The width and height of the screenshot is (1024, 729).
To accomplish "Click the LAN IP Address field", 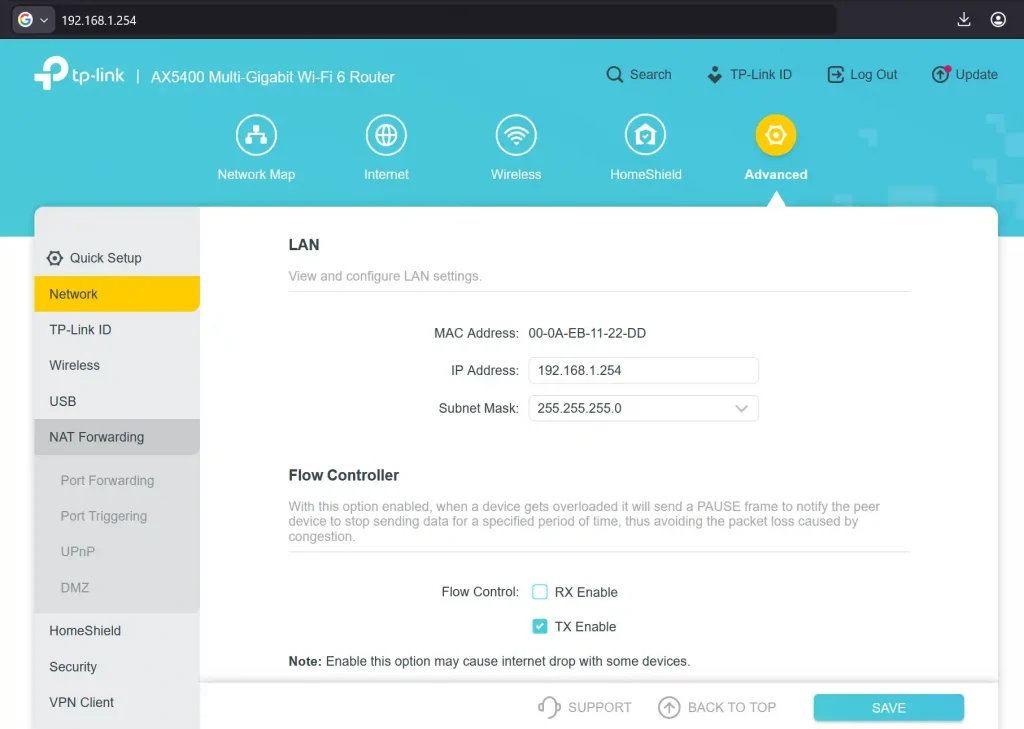I will (x=643, y=370).
